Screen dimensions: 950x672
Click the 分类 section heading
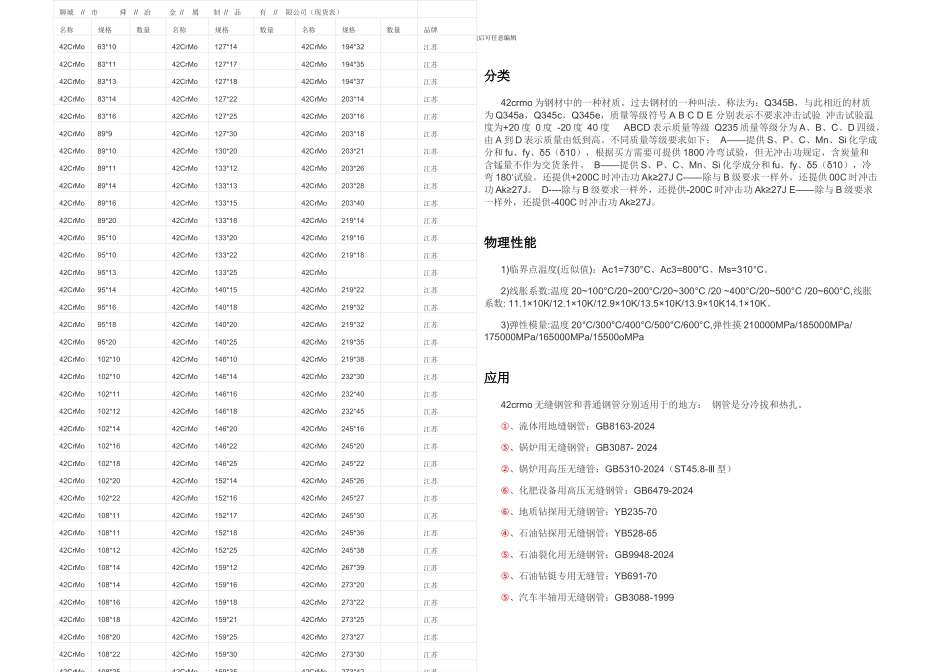[497, 76]
